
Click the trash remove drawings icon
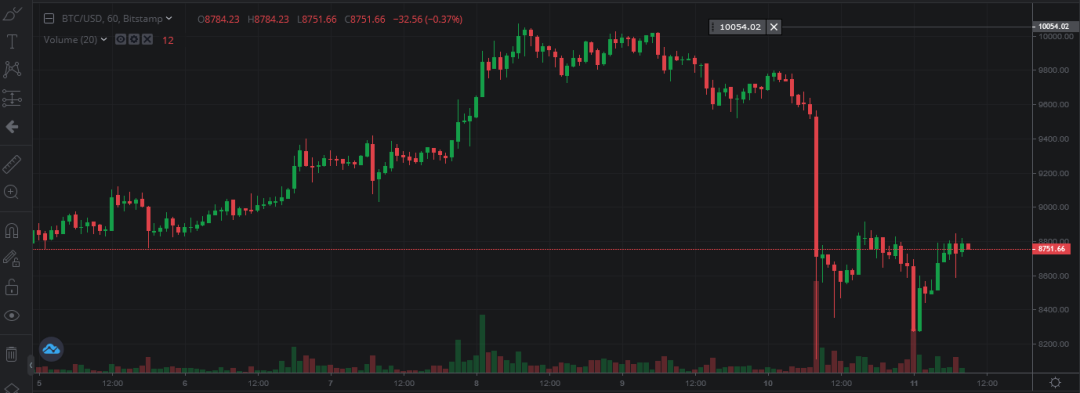coord(12,354)
